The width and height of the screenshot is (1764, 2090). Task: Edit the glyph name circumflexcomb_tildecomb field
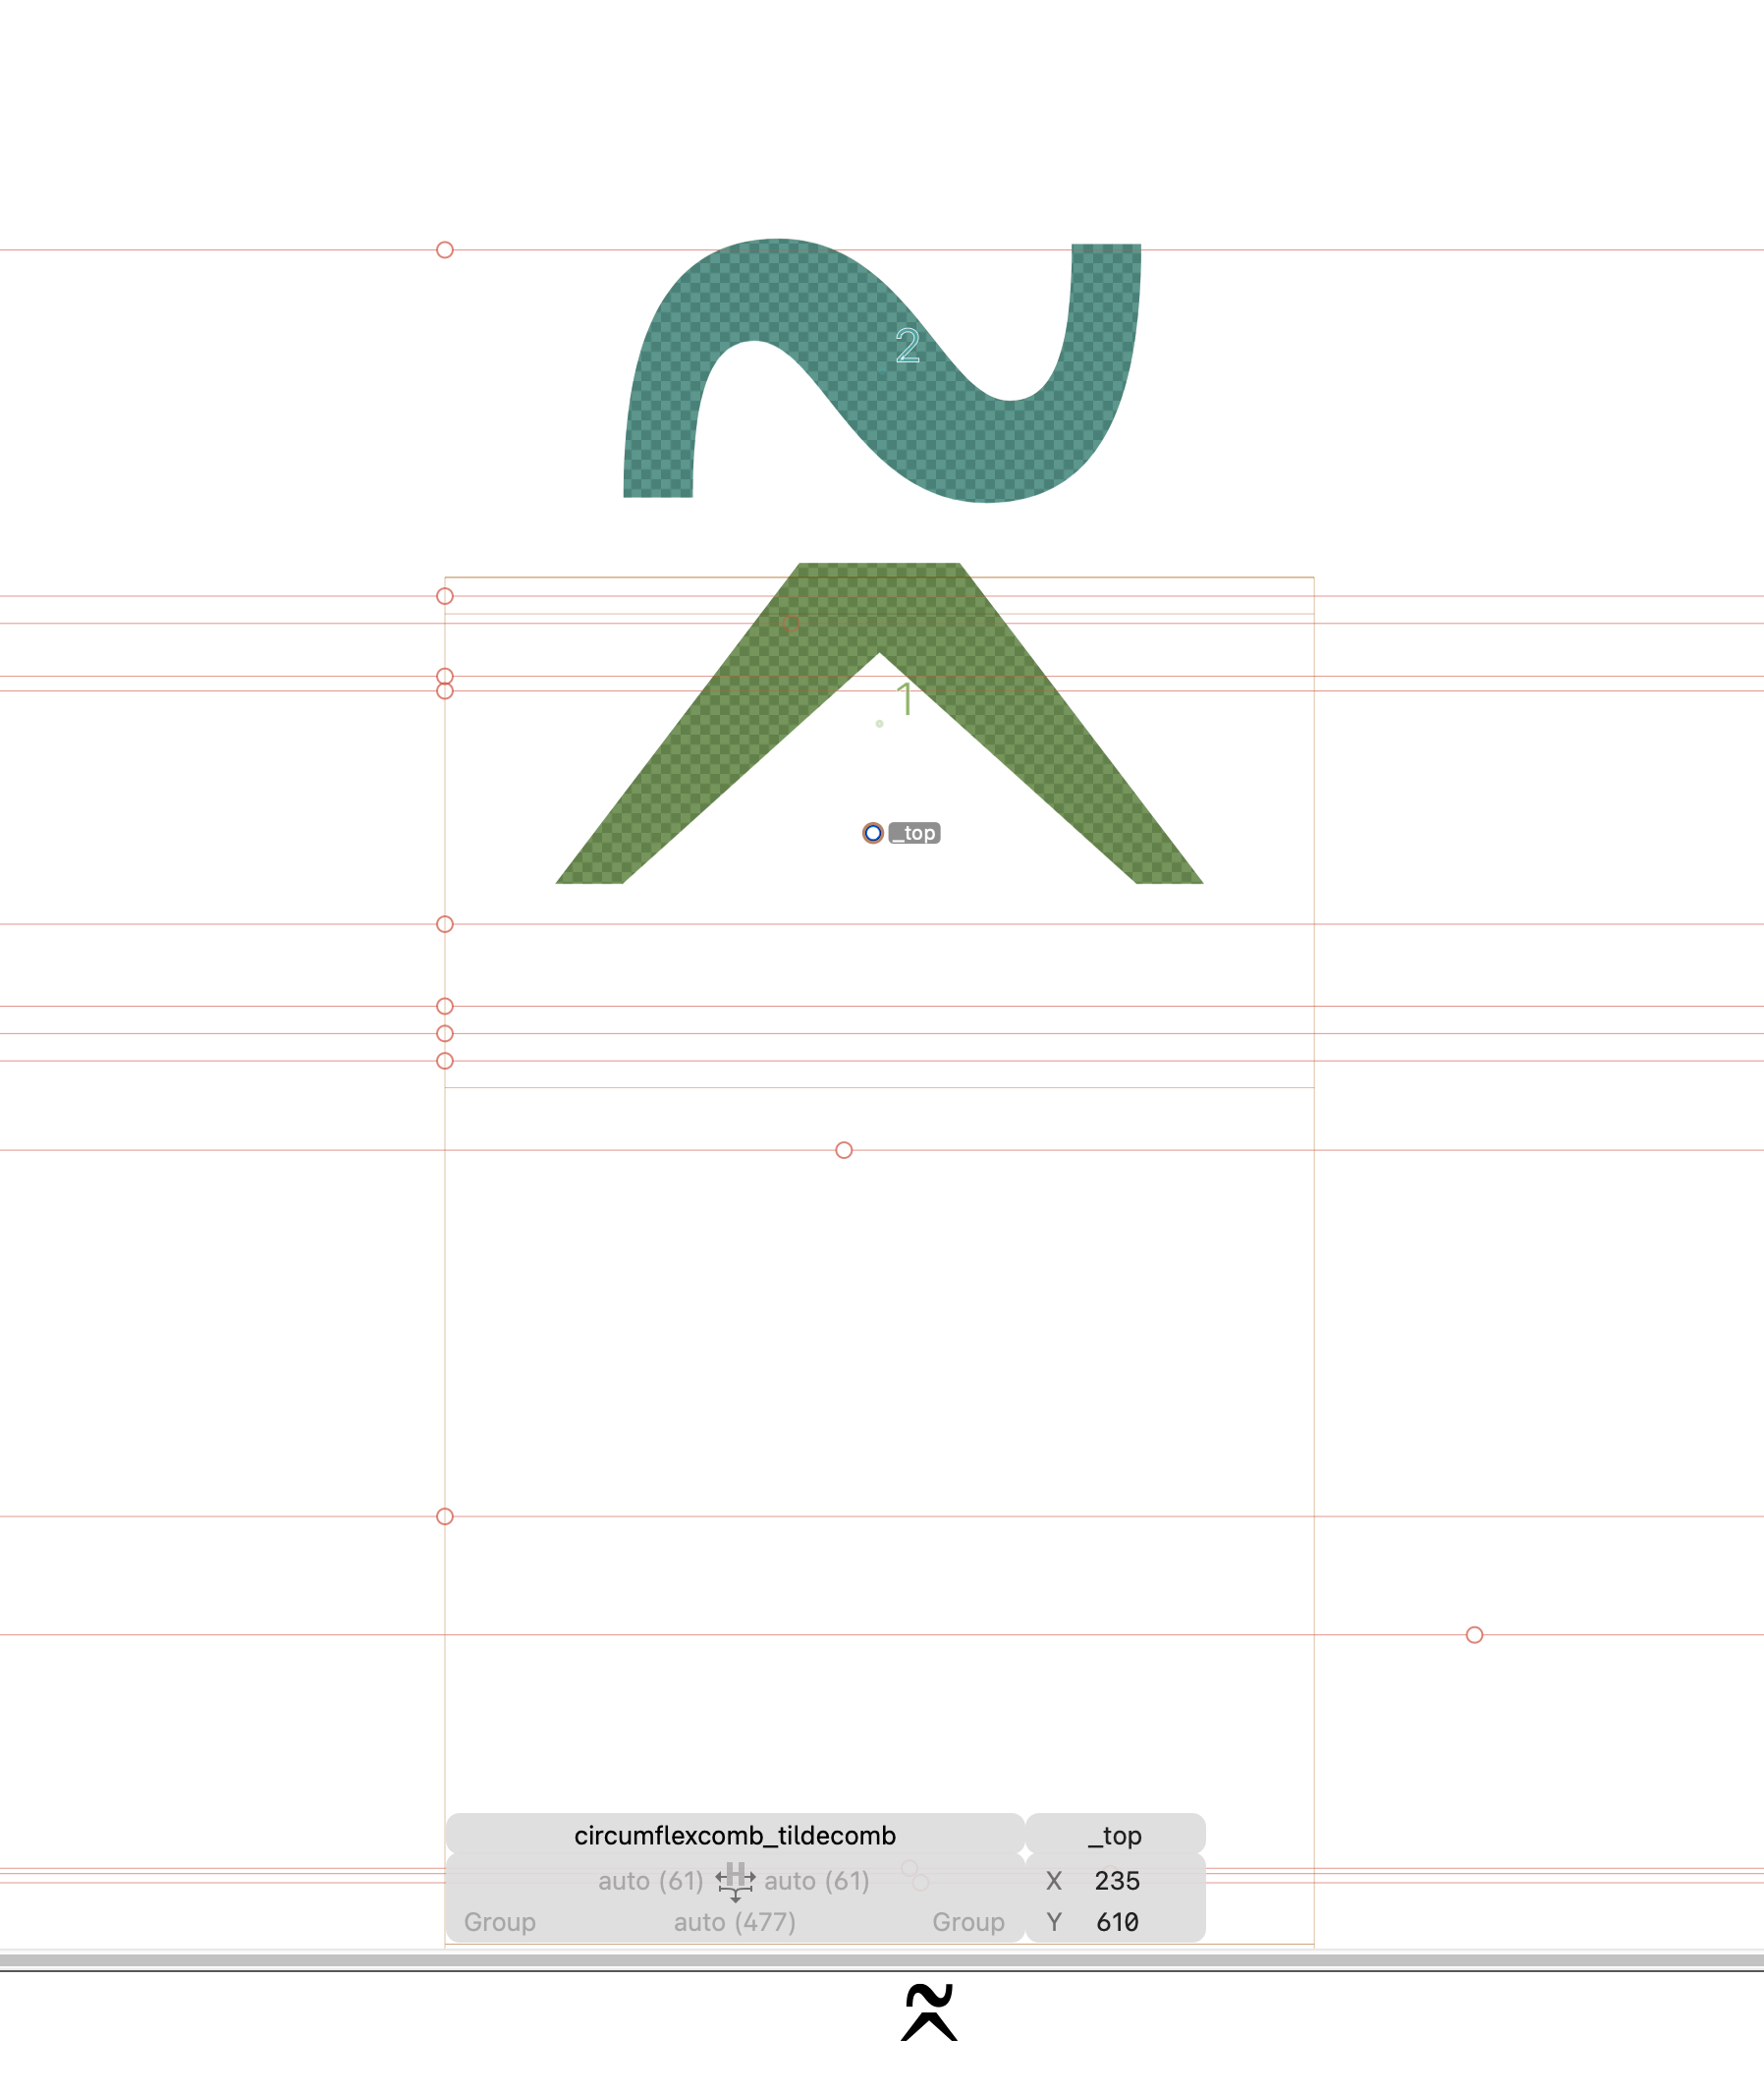[x=735, y=1835]
